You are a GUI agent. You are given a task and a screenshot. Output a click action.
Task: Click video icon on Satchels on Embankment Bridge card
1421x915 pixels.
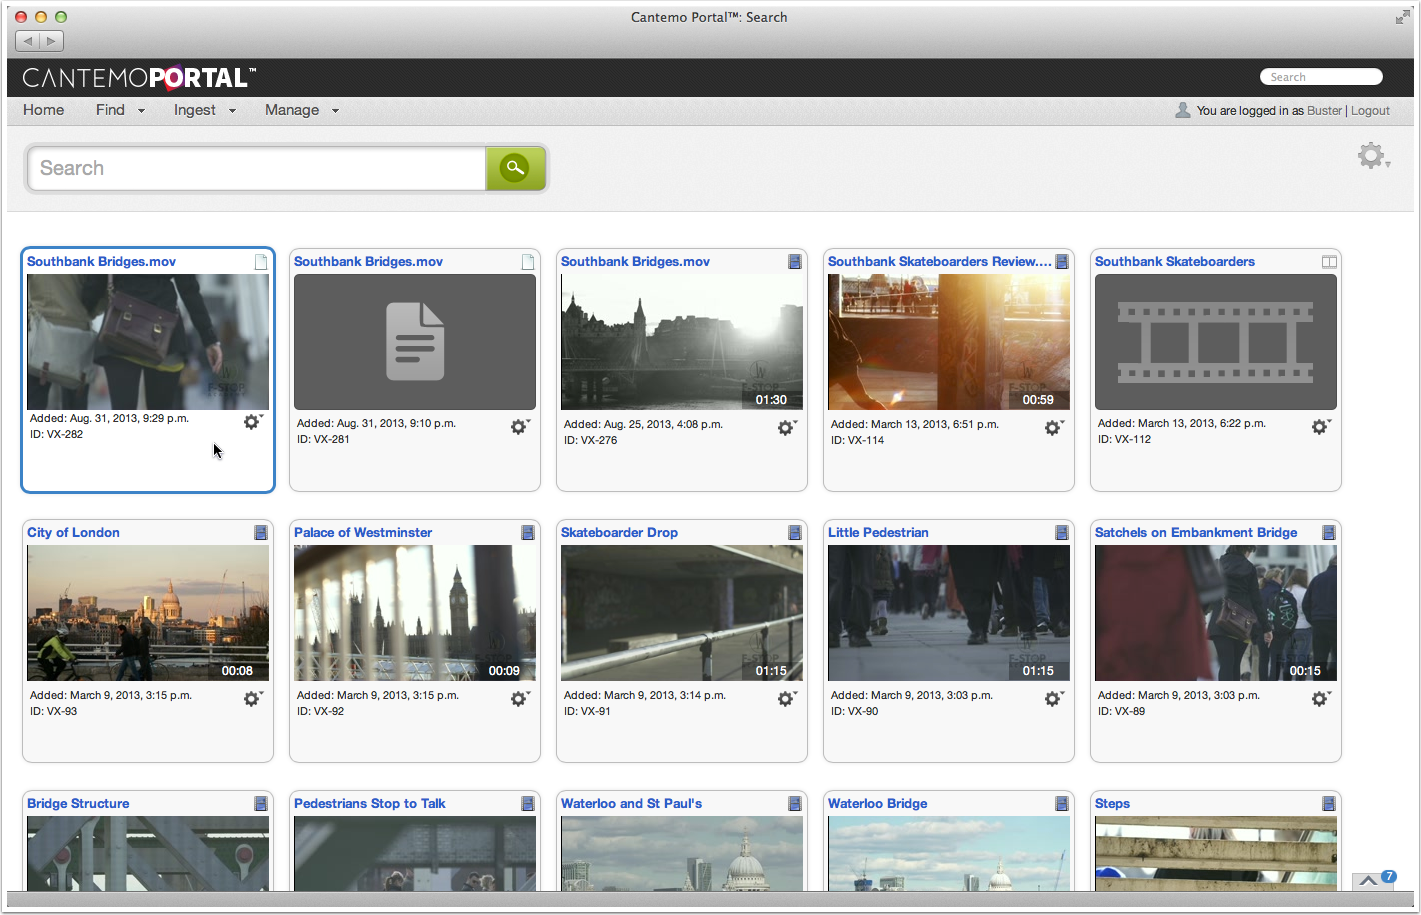(1329, 533)
